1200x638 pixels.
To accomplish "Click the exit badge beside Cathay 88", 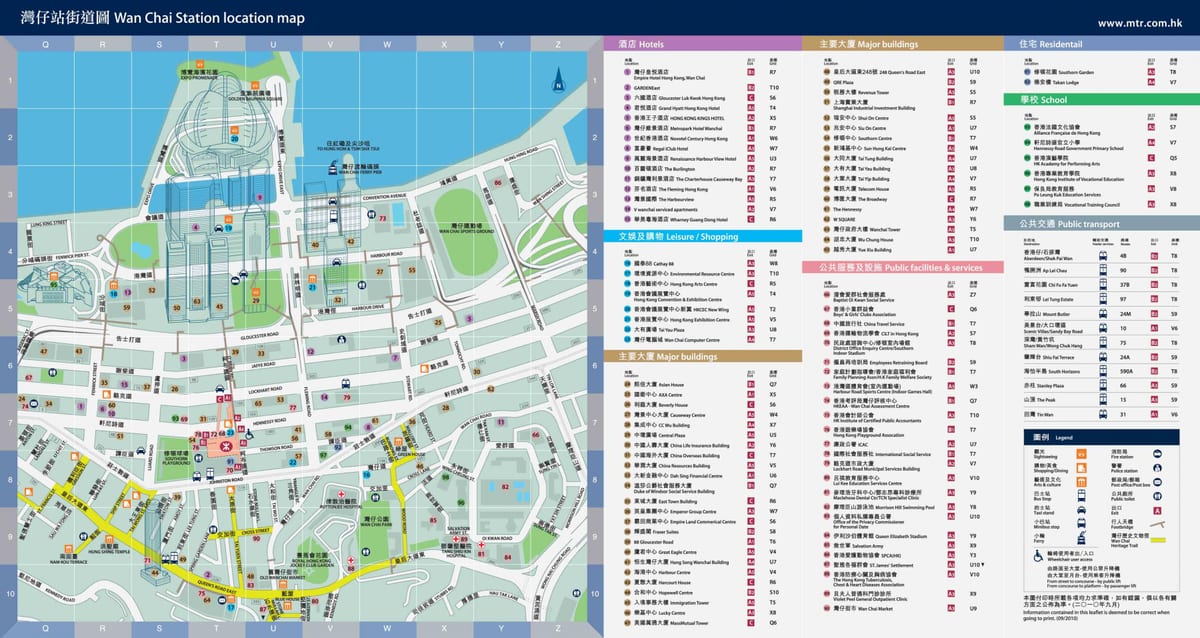I will (x=751, y=263).
